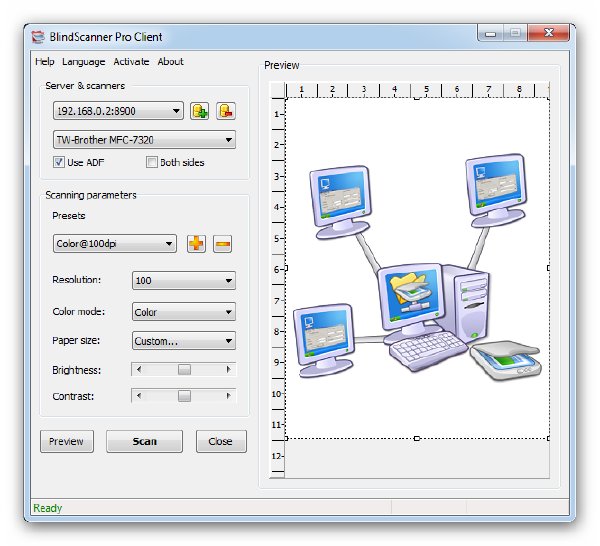Uncheck the Use ADF checkbox
This screenshot has width=600, height=546.
coord(59,162)
